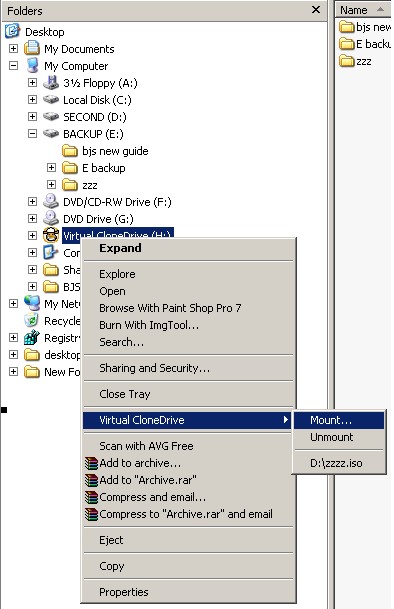This screenshot has width=394, height=609.
Task: Select the My Documents tree label
Action: tap(79, 49)
